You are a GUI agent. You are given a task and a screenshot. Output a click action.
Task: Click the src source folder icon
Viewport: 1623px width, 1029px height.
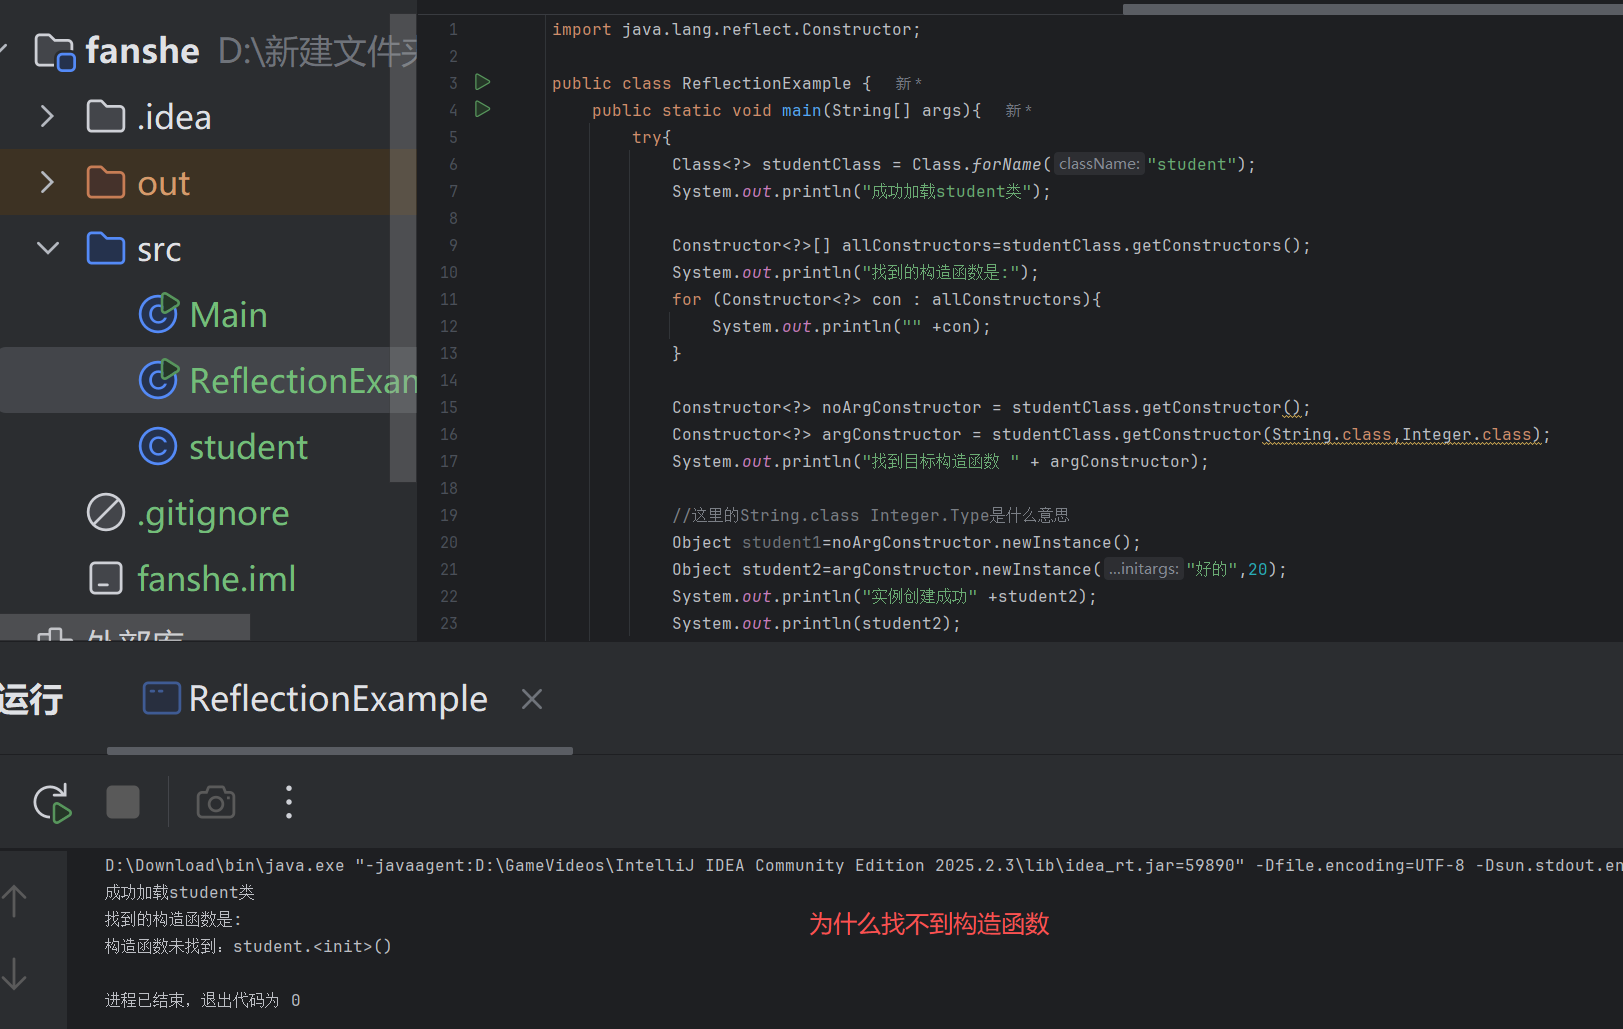(106, 249)
